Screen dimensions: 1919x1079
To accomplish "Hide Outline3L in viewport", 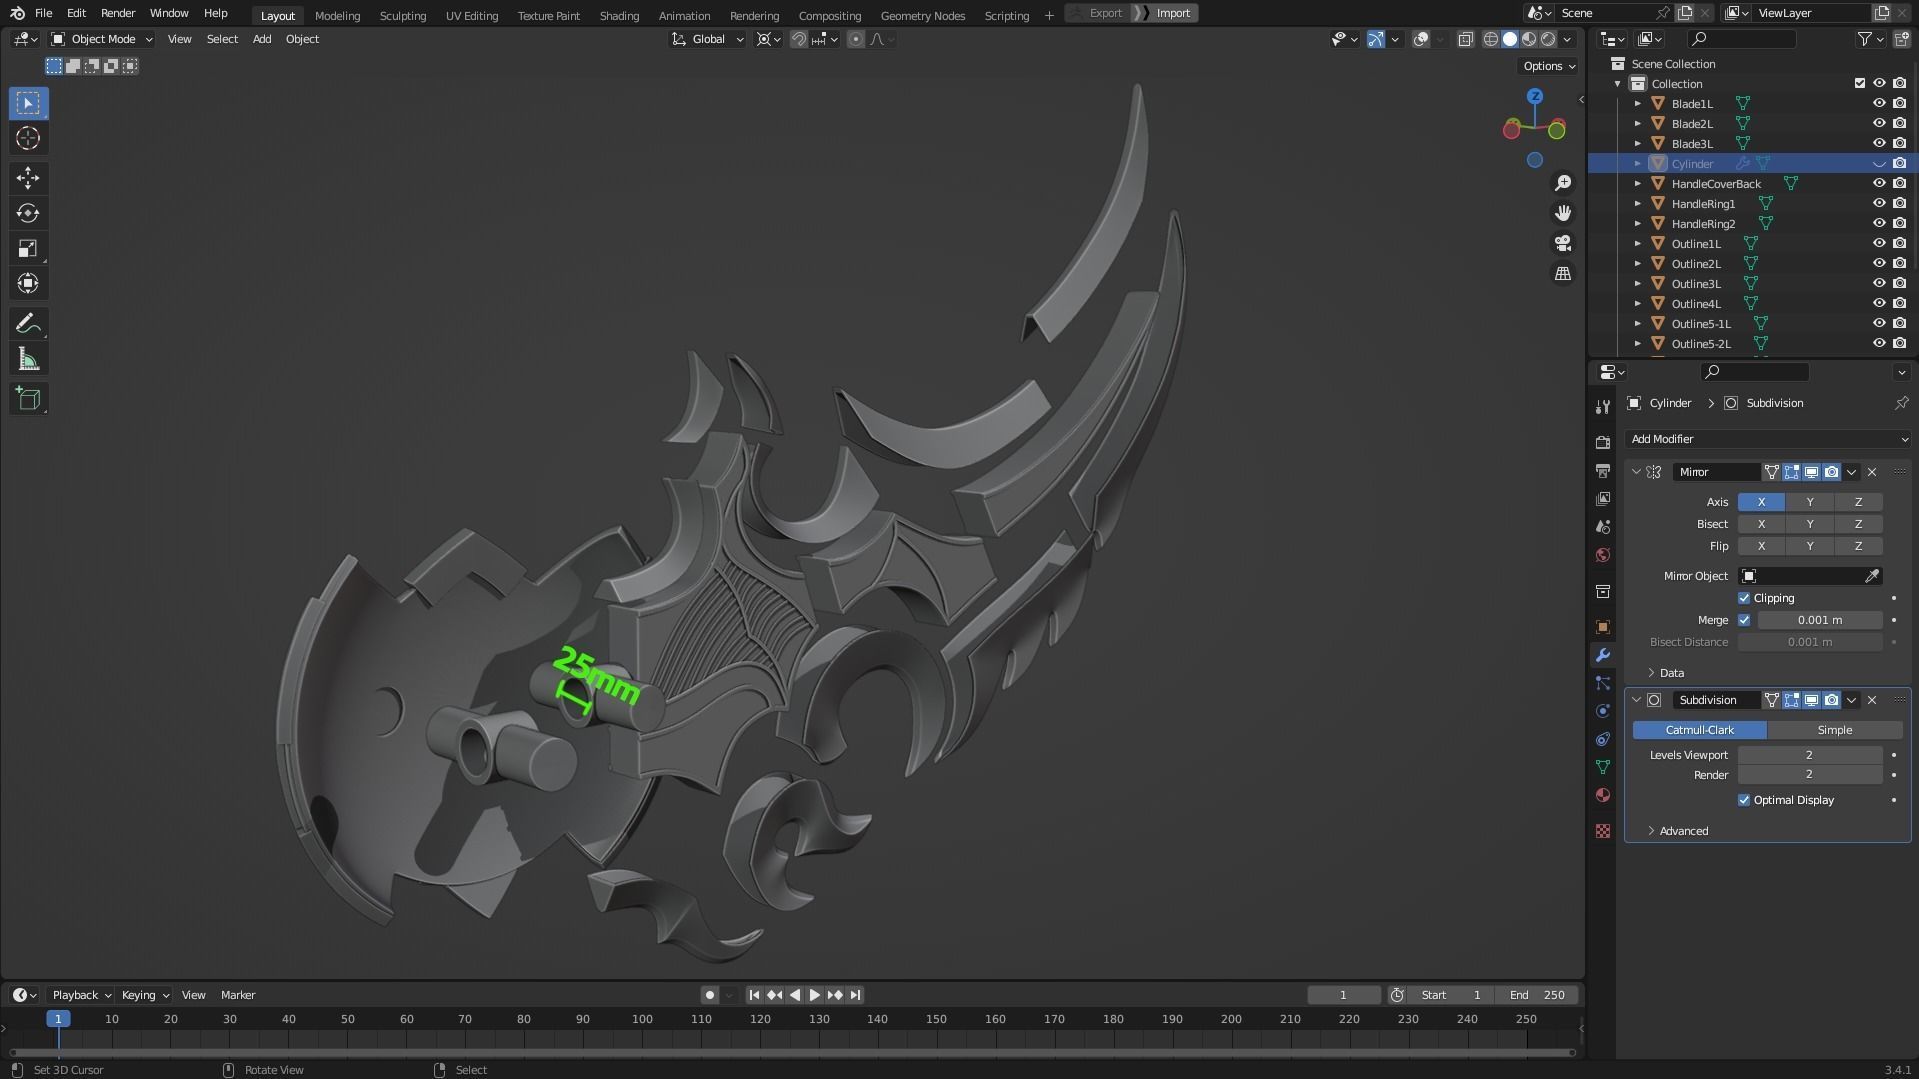I will 1878,283.
